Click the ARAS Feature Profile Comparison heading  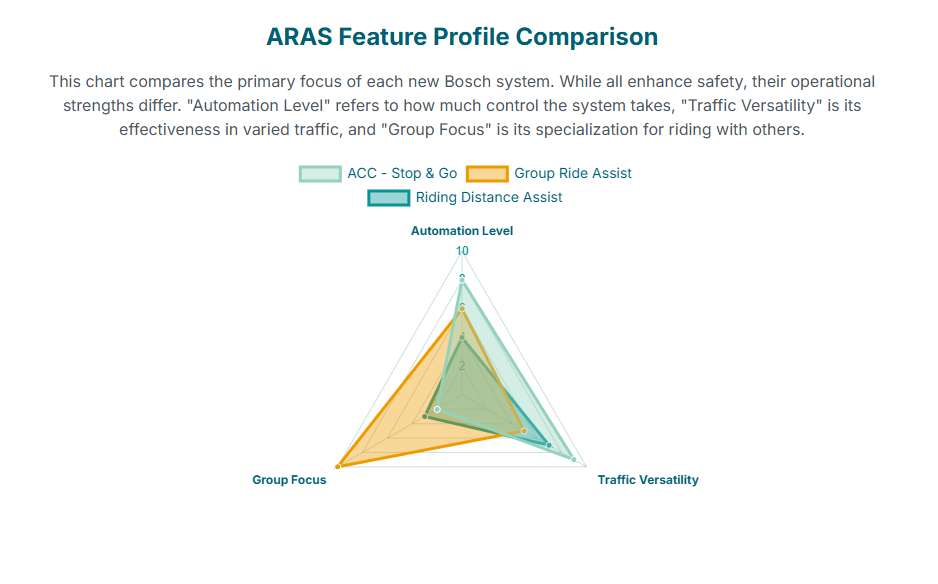tap(462, 37)
